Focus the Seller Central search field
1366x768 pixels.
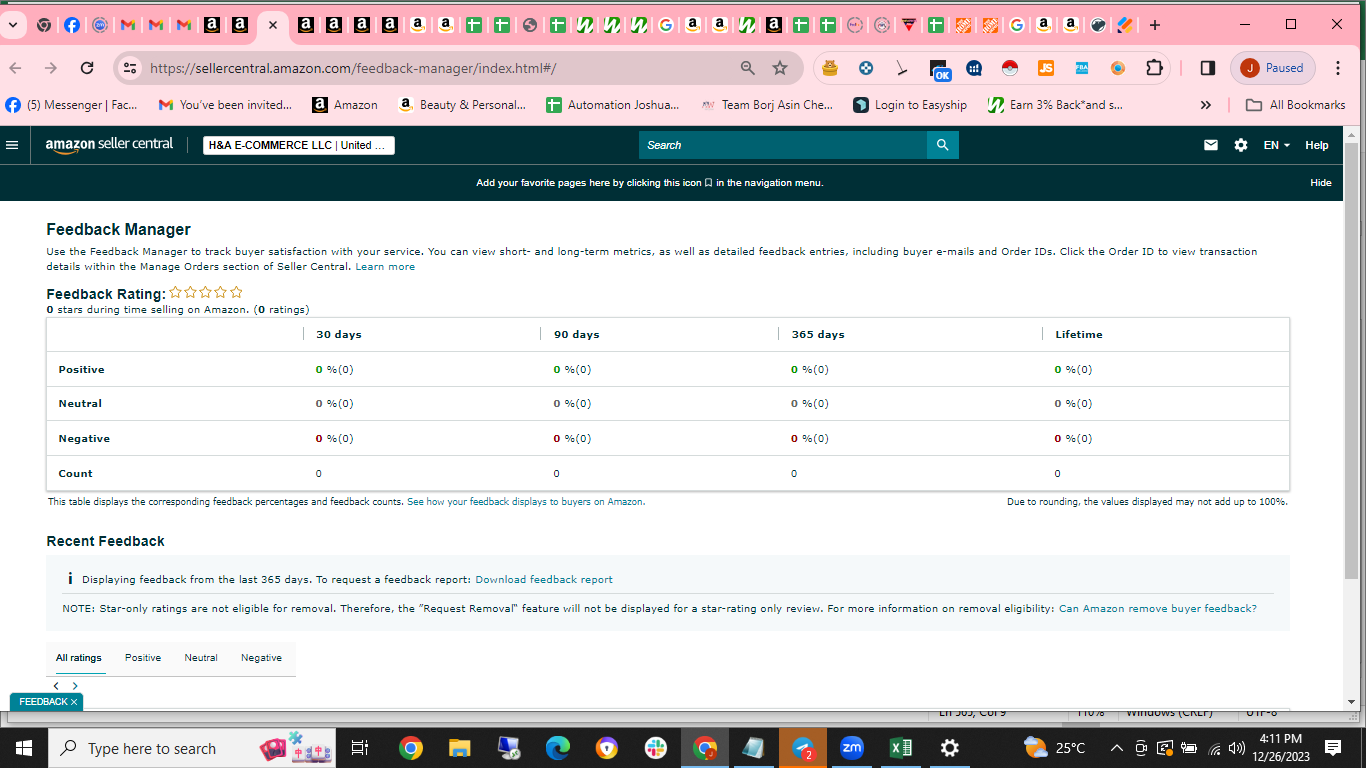pyautogui.click(x=783, y=145)
